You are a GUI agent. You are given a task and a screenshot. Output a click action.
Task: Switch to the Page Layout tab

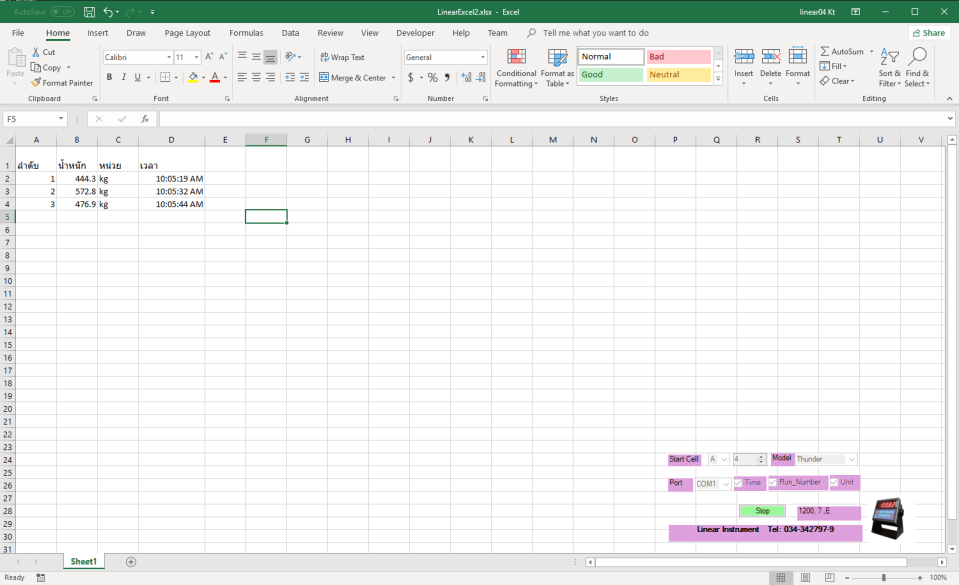tap(187, 33)
